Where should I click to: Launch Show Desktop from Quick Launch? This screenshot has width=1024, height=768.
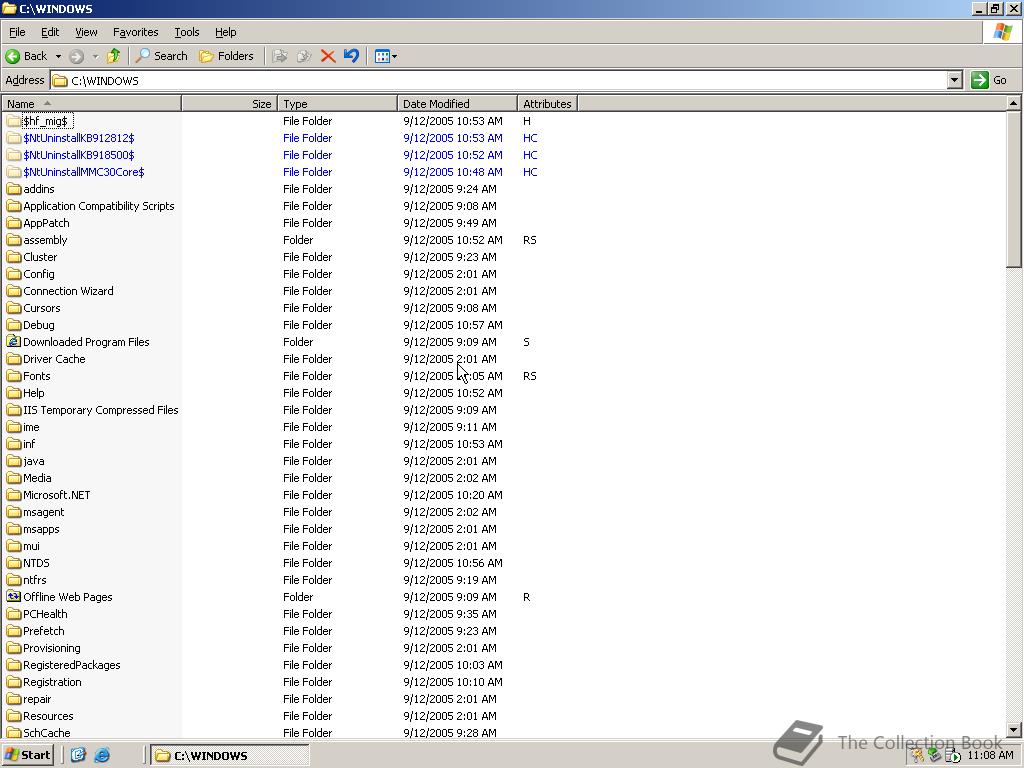click(78, 755)
